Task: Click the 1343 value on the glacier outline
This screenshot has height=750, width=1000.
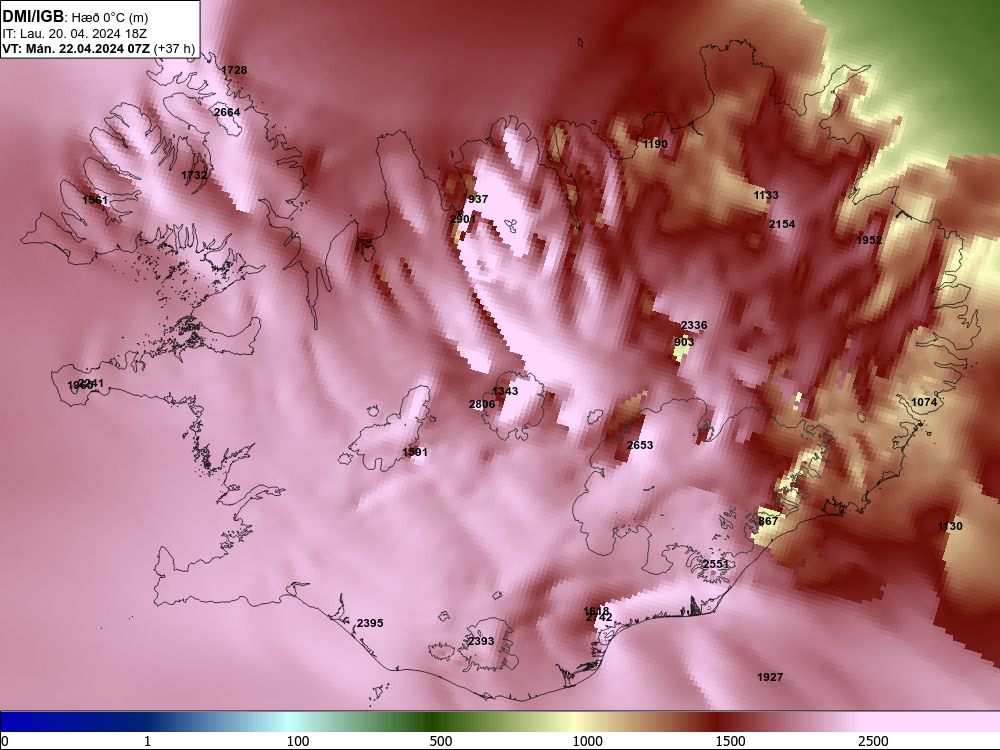Action: click(505, 391)
